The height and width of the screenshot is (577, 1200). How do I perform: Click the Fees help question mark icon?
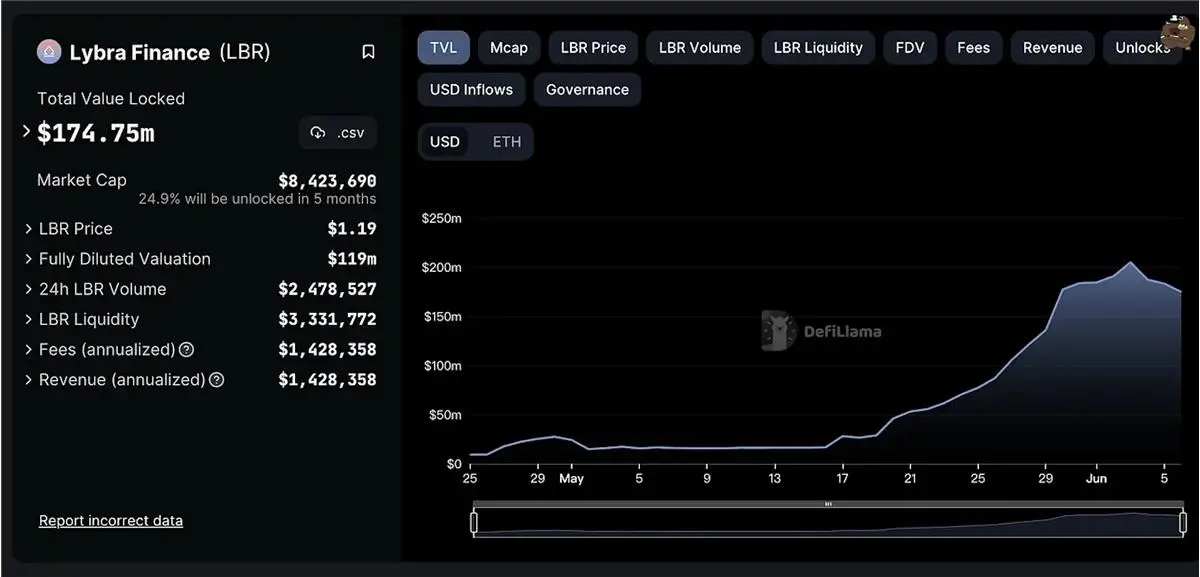[186, 350]
